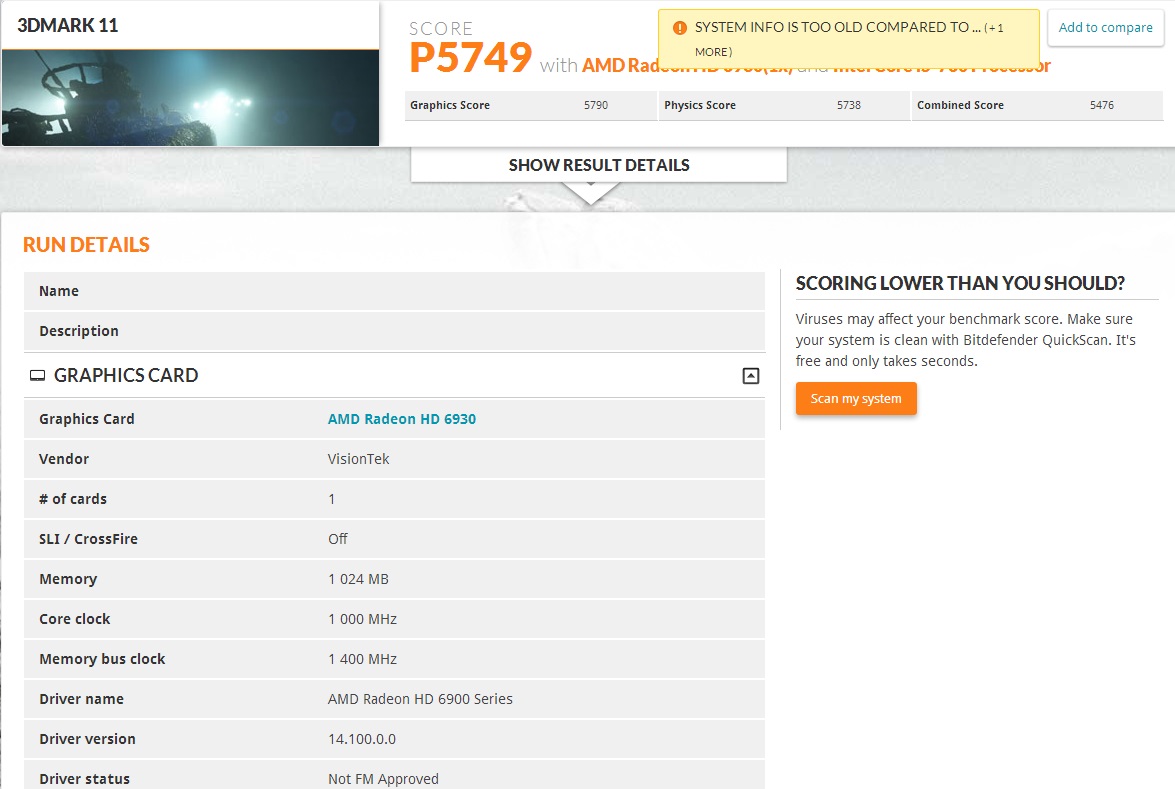1175x789 pixels.
Task: Click the GRAPHICS CARD section header
Action: (394, 375)
